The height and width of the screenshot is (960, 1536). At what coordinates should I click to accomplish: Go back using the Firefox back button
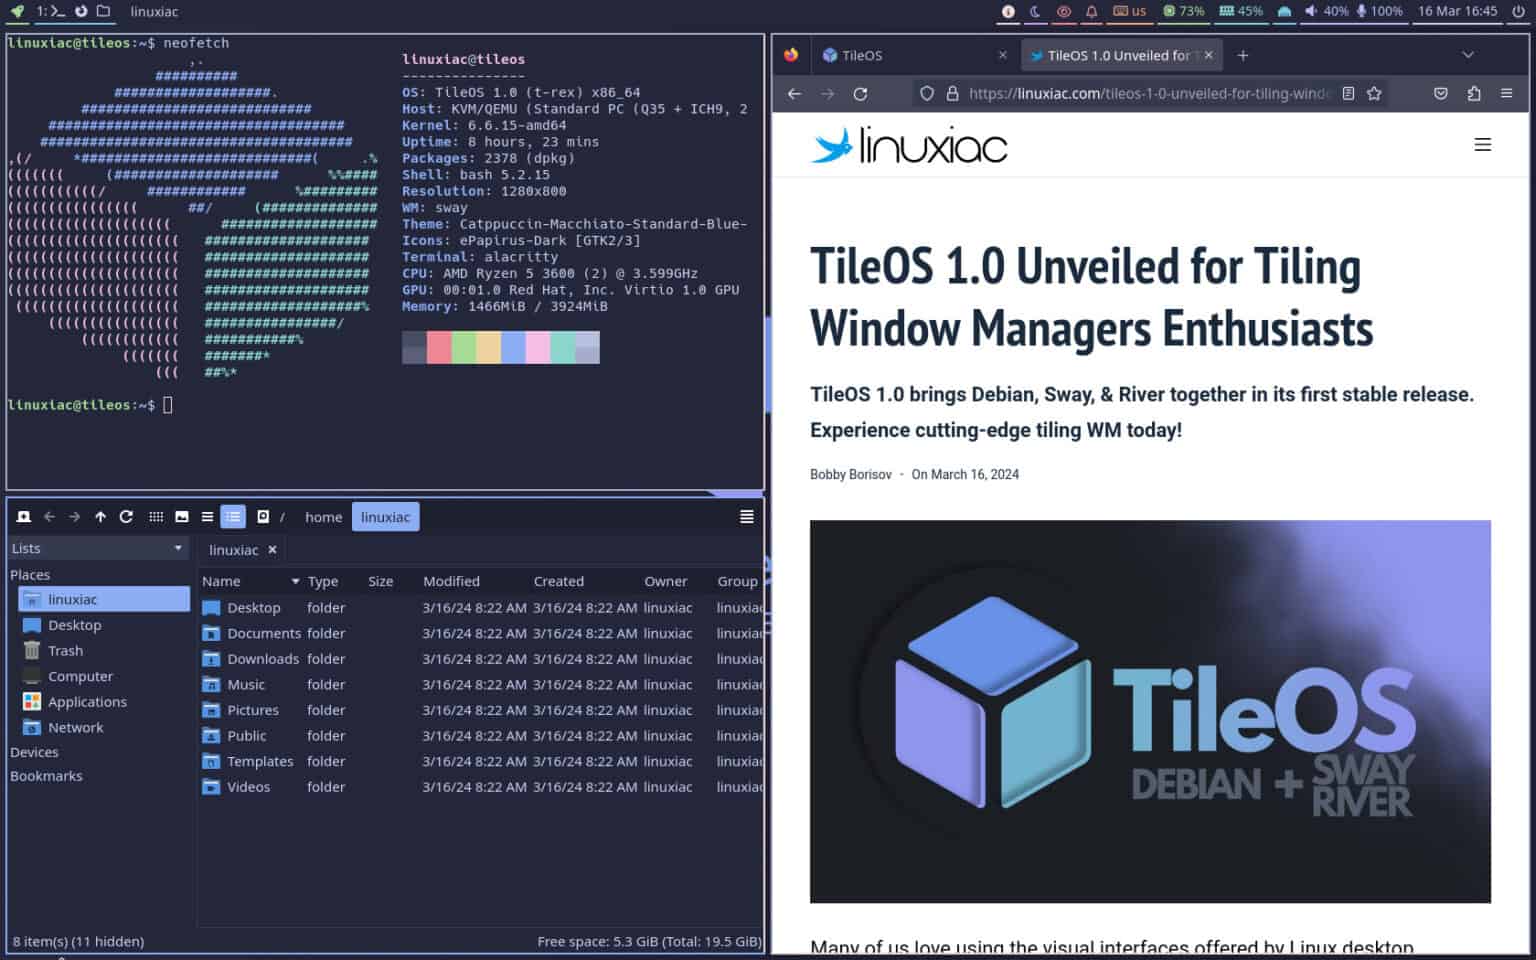coord(793,93)
